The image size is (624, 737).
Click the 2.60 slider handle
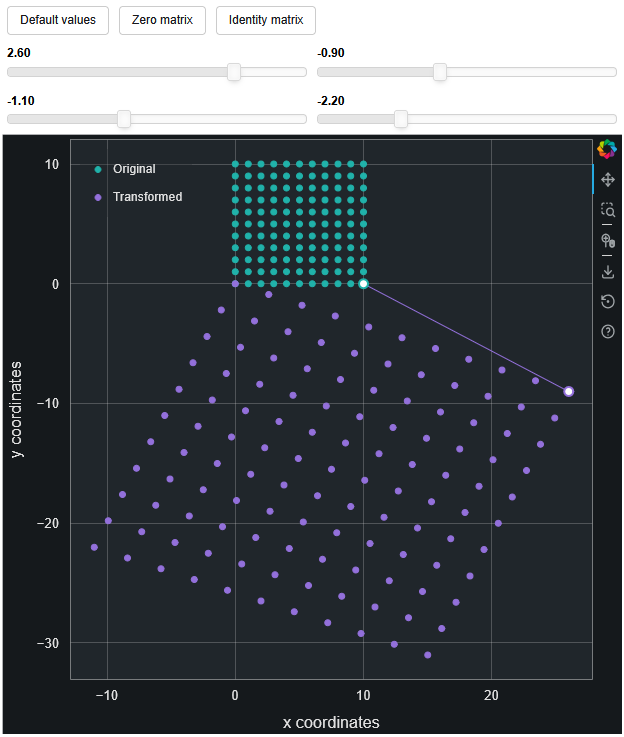(234, 72)
